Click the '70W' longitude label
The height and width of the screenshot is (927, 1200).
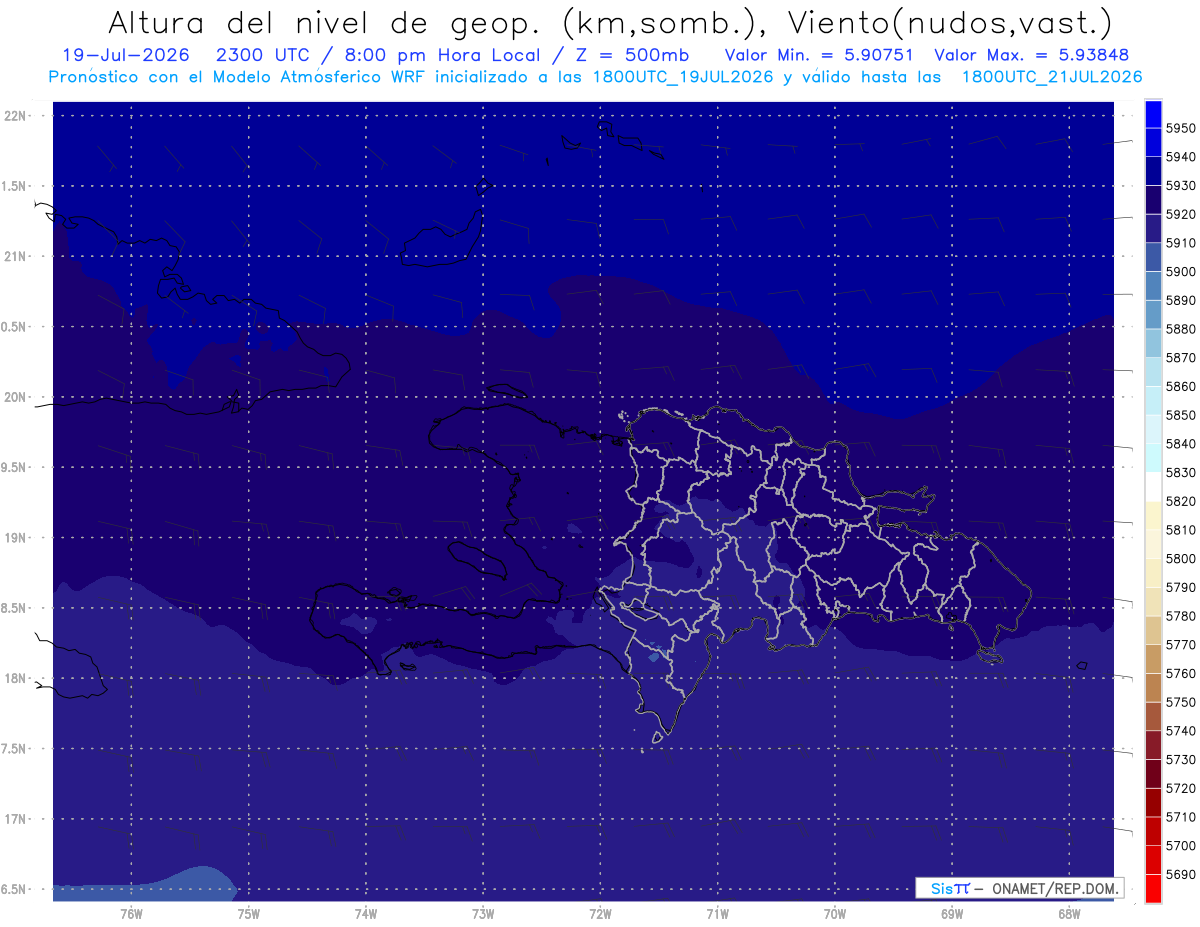pyautogui.click(x=835, y=913)
